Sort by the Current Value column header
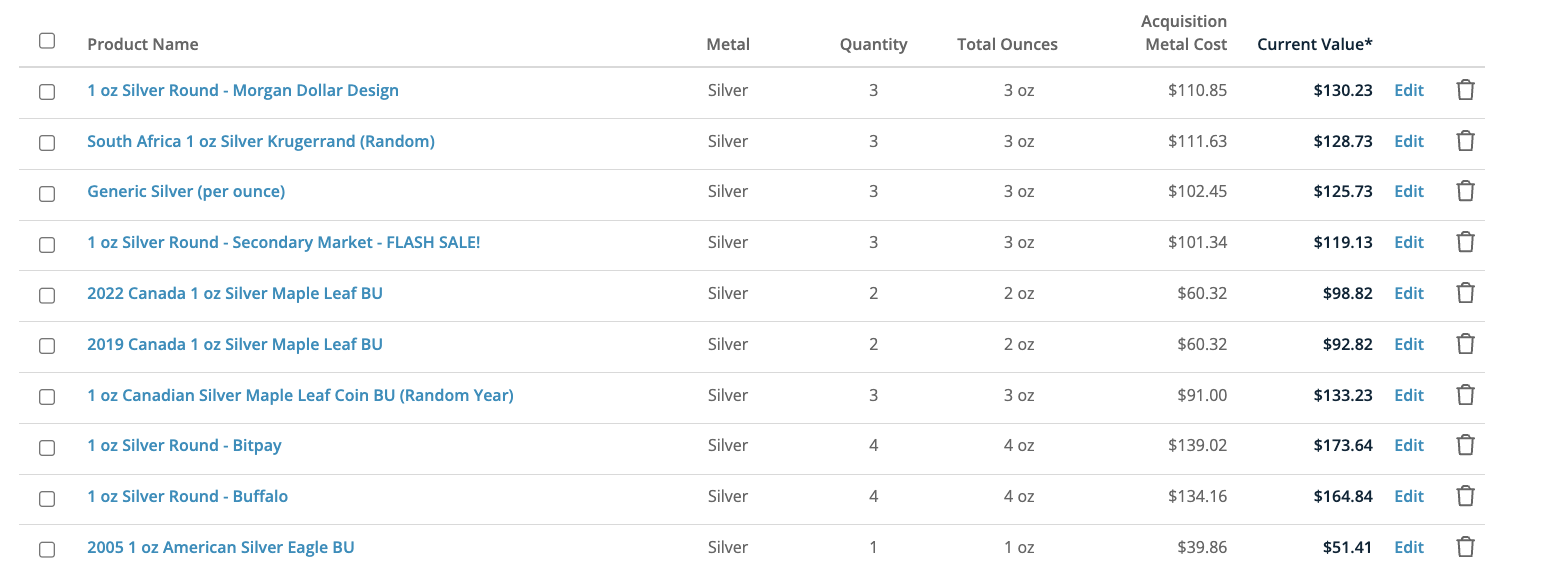This screenshot has width=1546, height=586. (1315, 44)
